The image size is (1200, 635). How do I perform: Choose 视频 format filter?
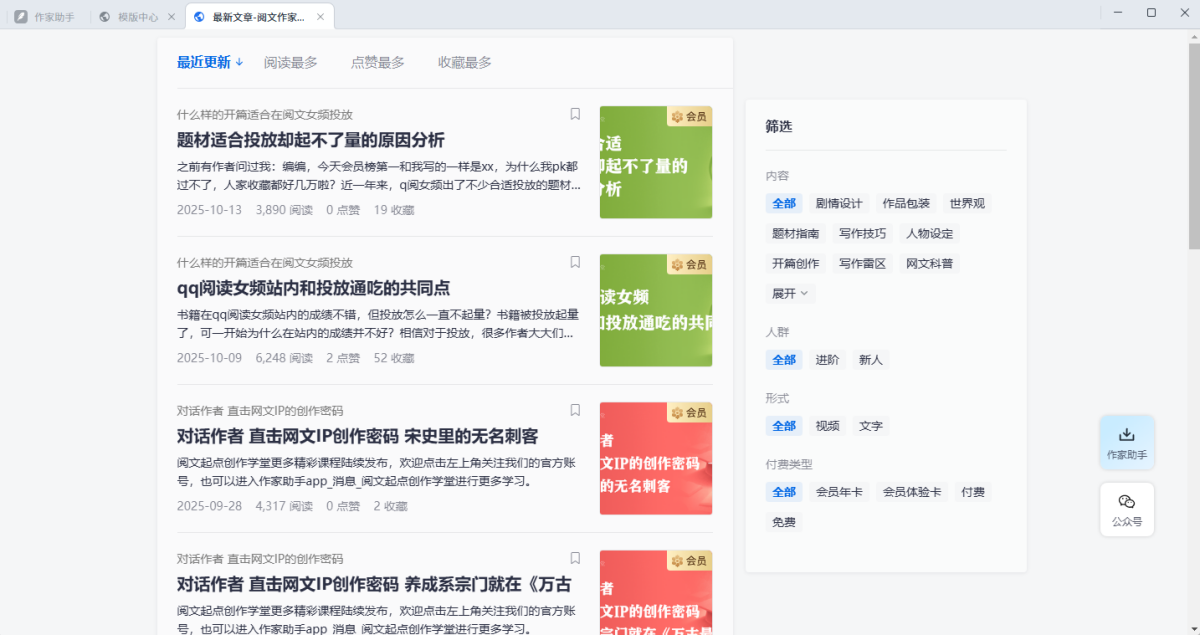(827, 426)
